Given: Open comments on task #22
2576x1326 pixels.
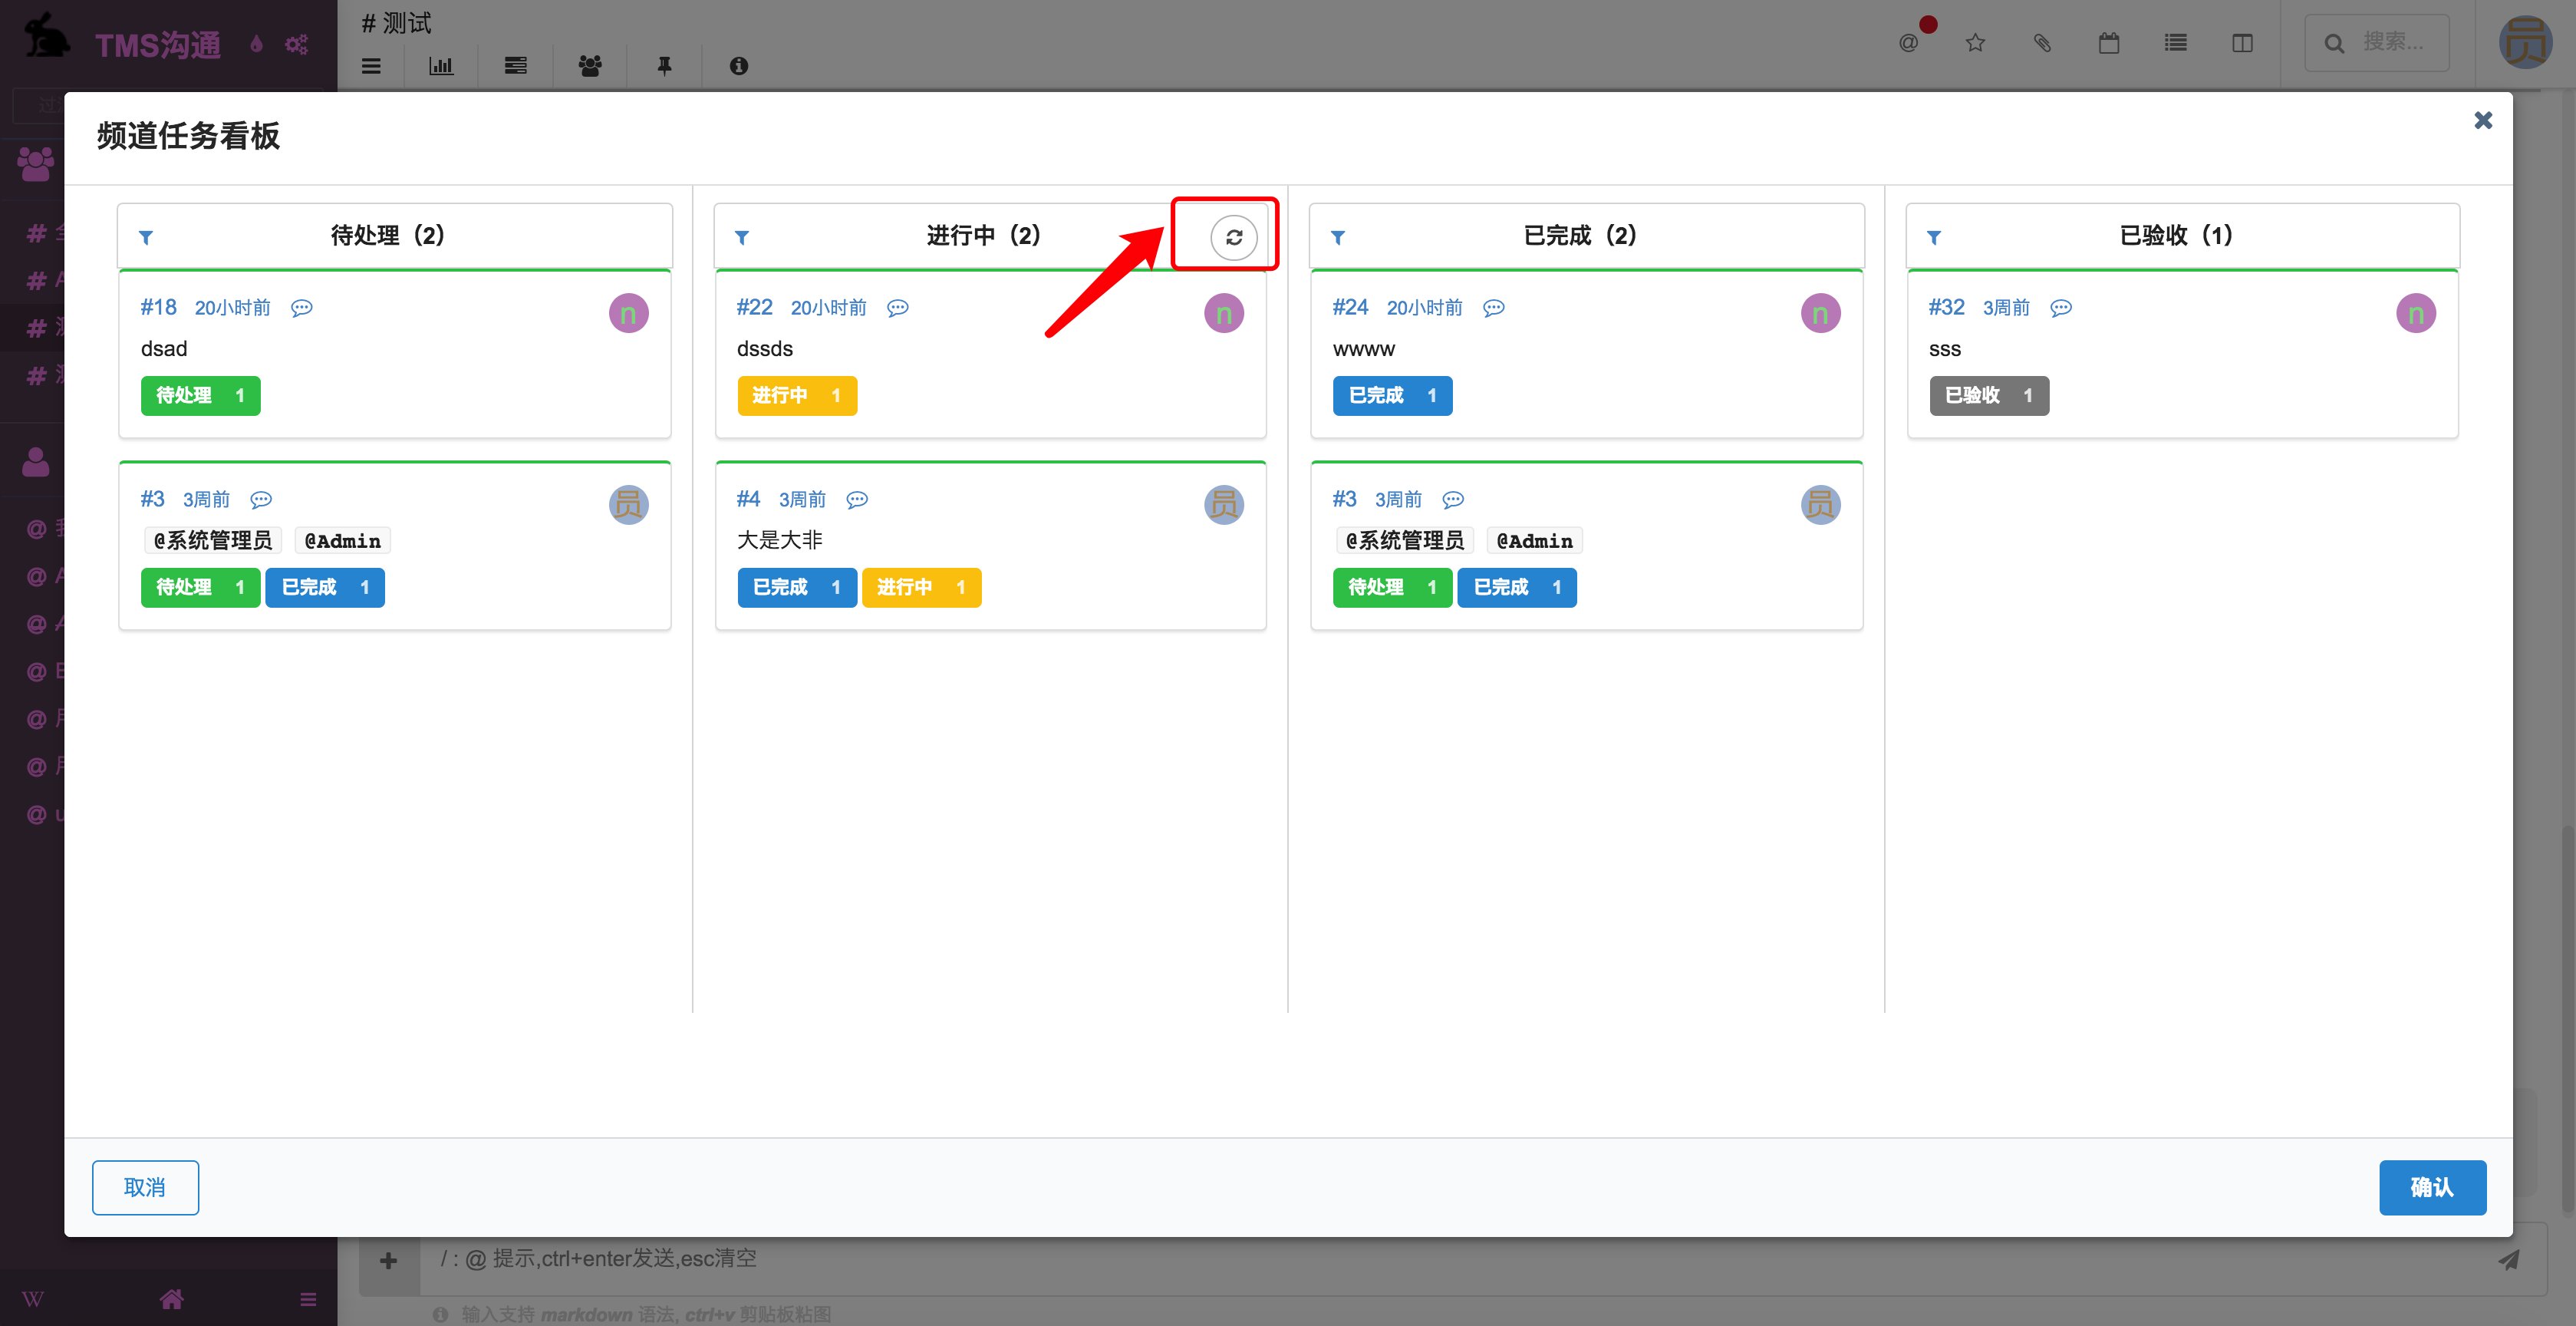Looking at the screenshot, I should coord(898,308).
